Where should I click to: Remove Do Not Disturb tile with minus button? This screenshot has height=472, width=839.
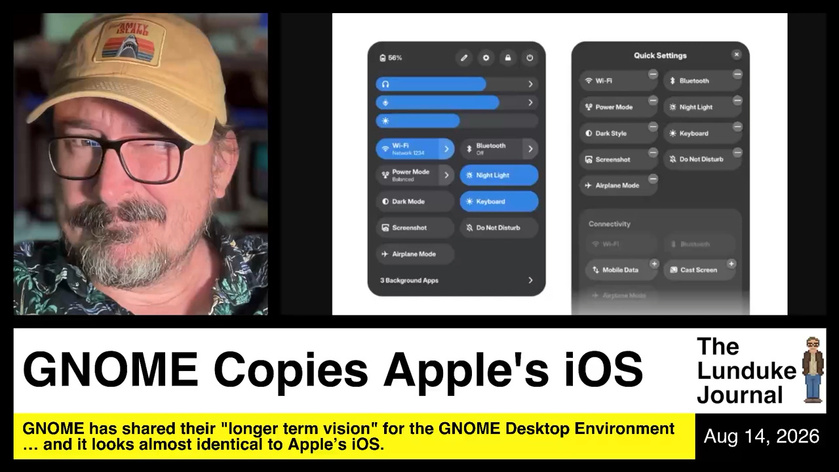737,153
